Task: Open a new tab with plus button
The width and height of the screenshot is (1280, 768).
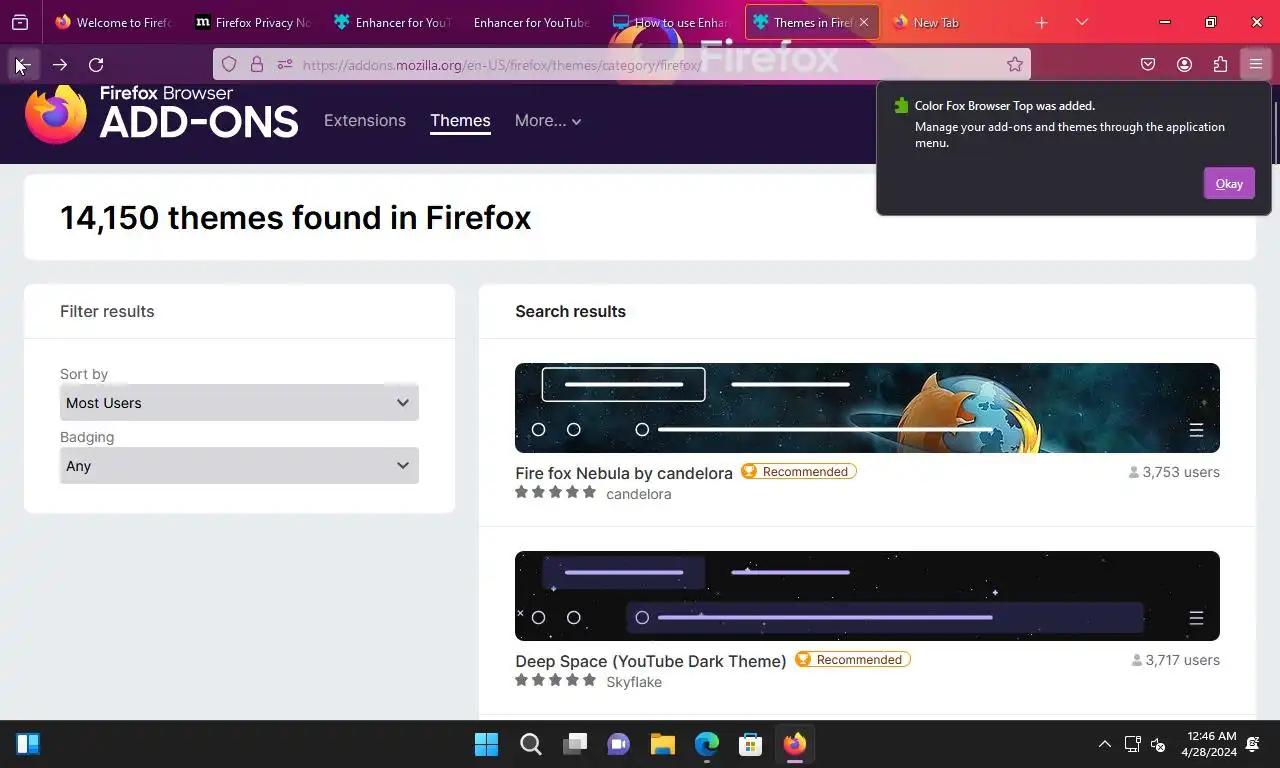Action: (x=1041, y=22)
